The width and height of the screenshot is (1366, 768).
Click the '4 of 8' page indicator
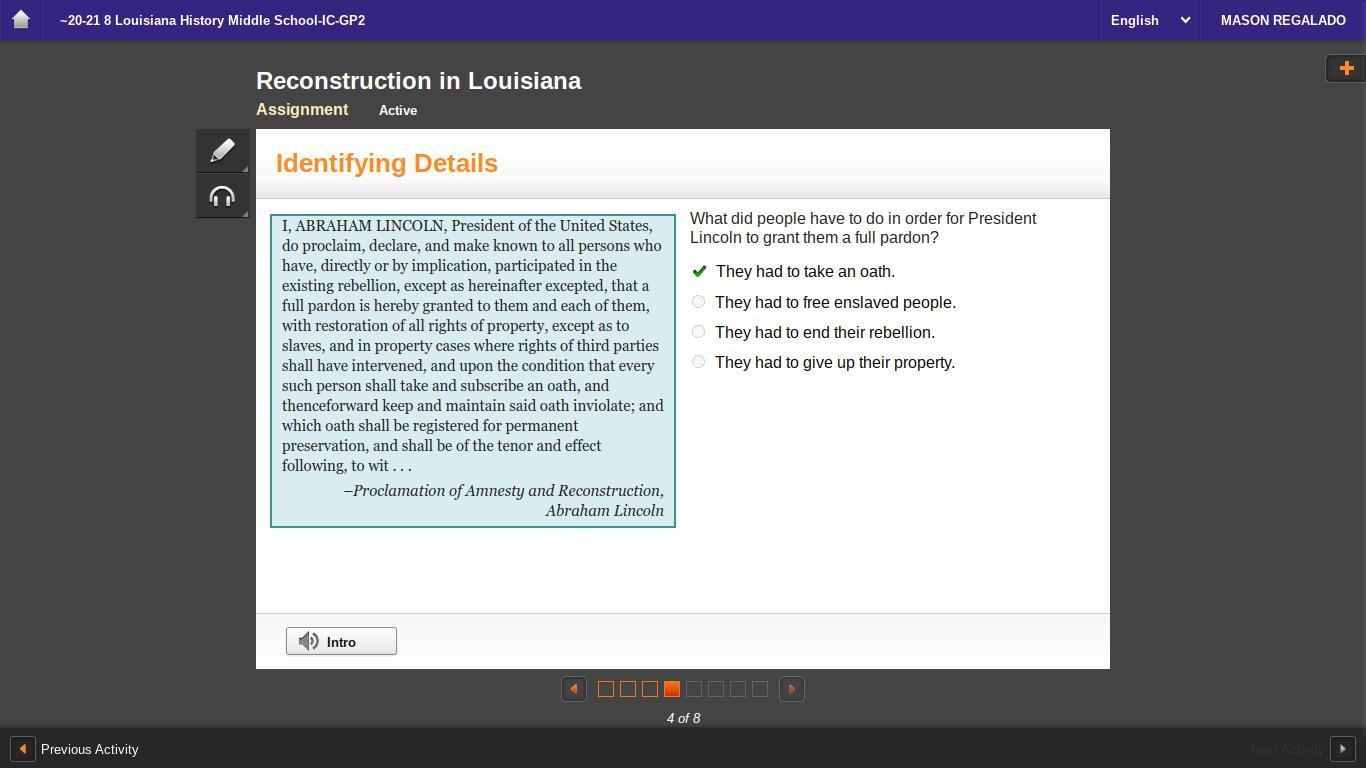[x=683, y=718]
